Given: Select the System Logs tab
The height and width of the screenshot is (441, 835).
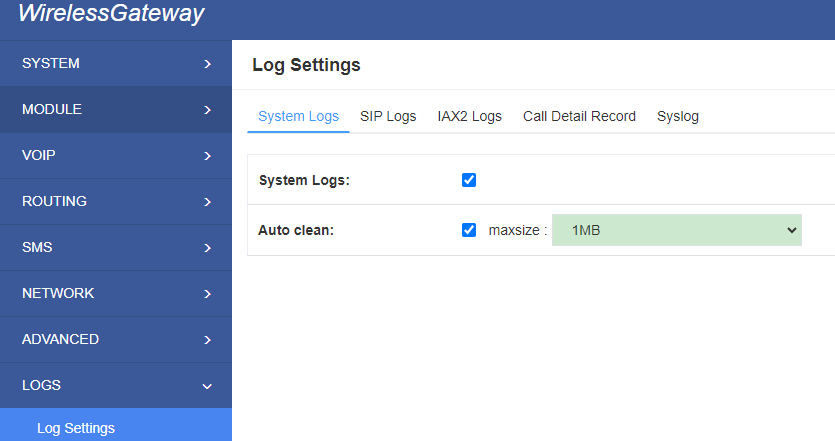Looking at the screenshot, I should [x=298, y=116].
